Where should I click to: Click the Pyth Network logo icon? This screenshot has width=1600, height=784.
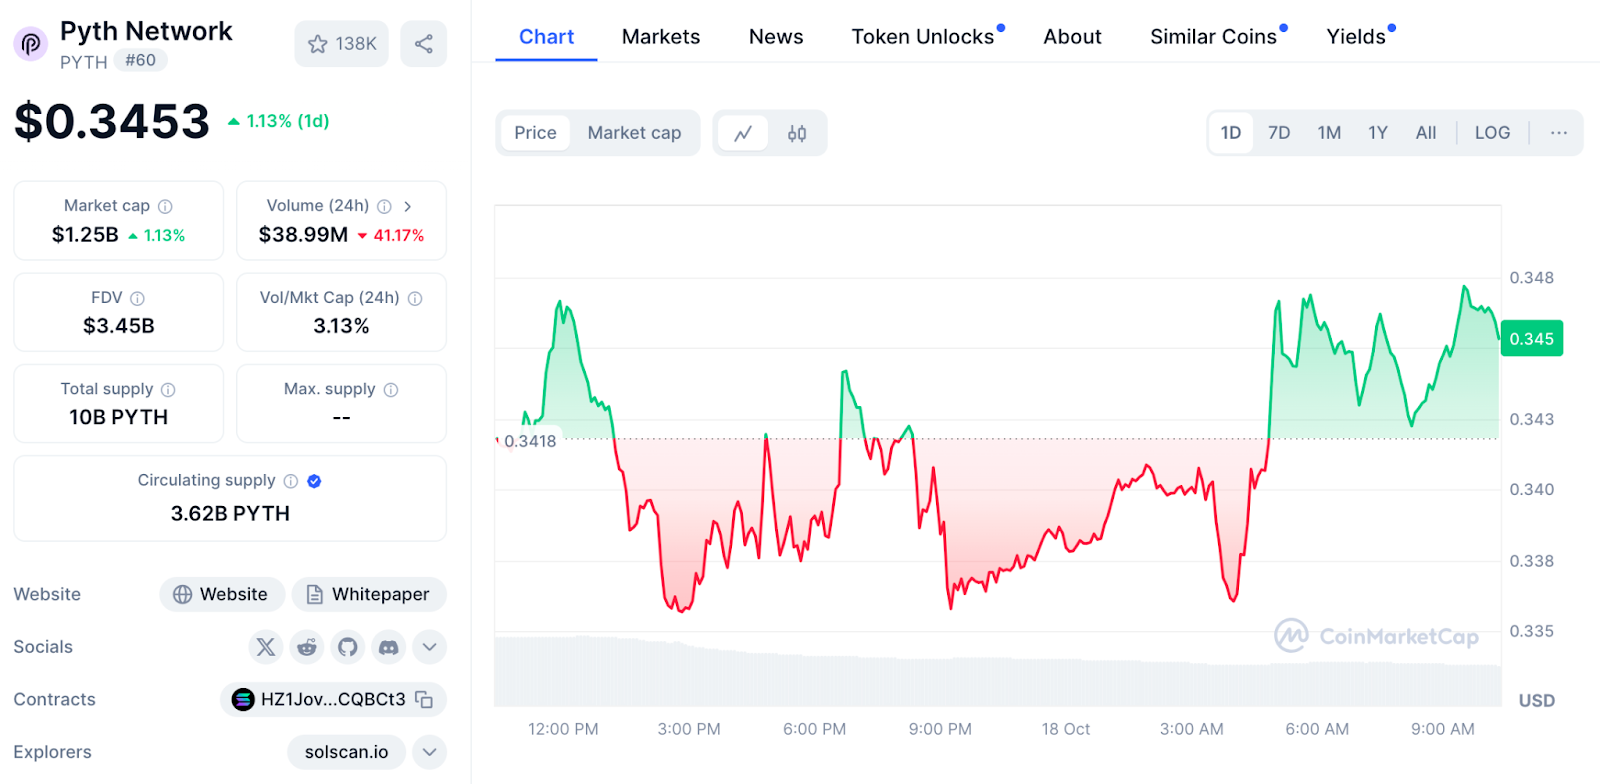point(30,44)
